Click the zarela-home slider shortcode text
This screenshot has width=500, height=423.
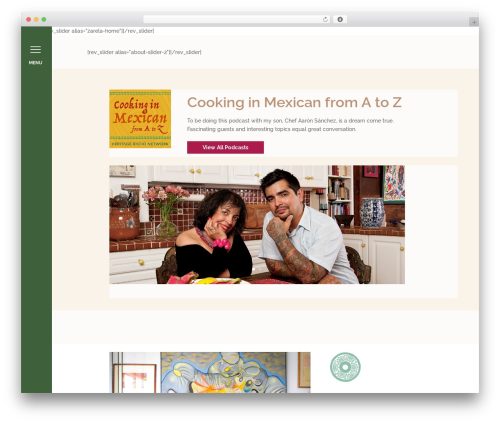(103, 31)
